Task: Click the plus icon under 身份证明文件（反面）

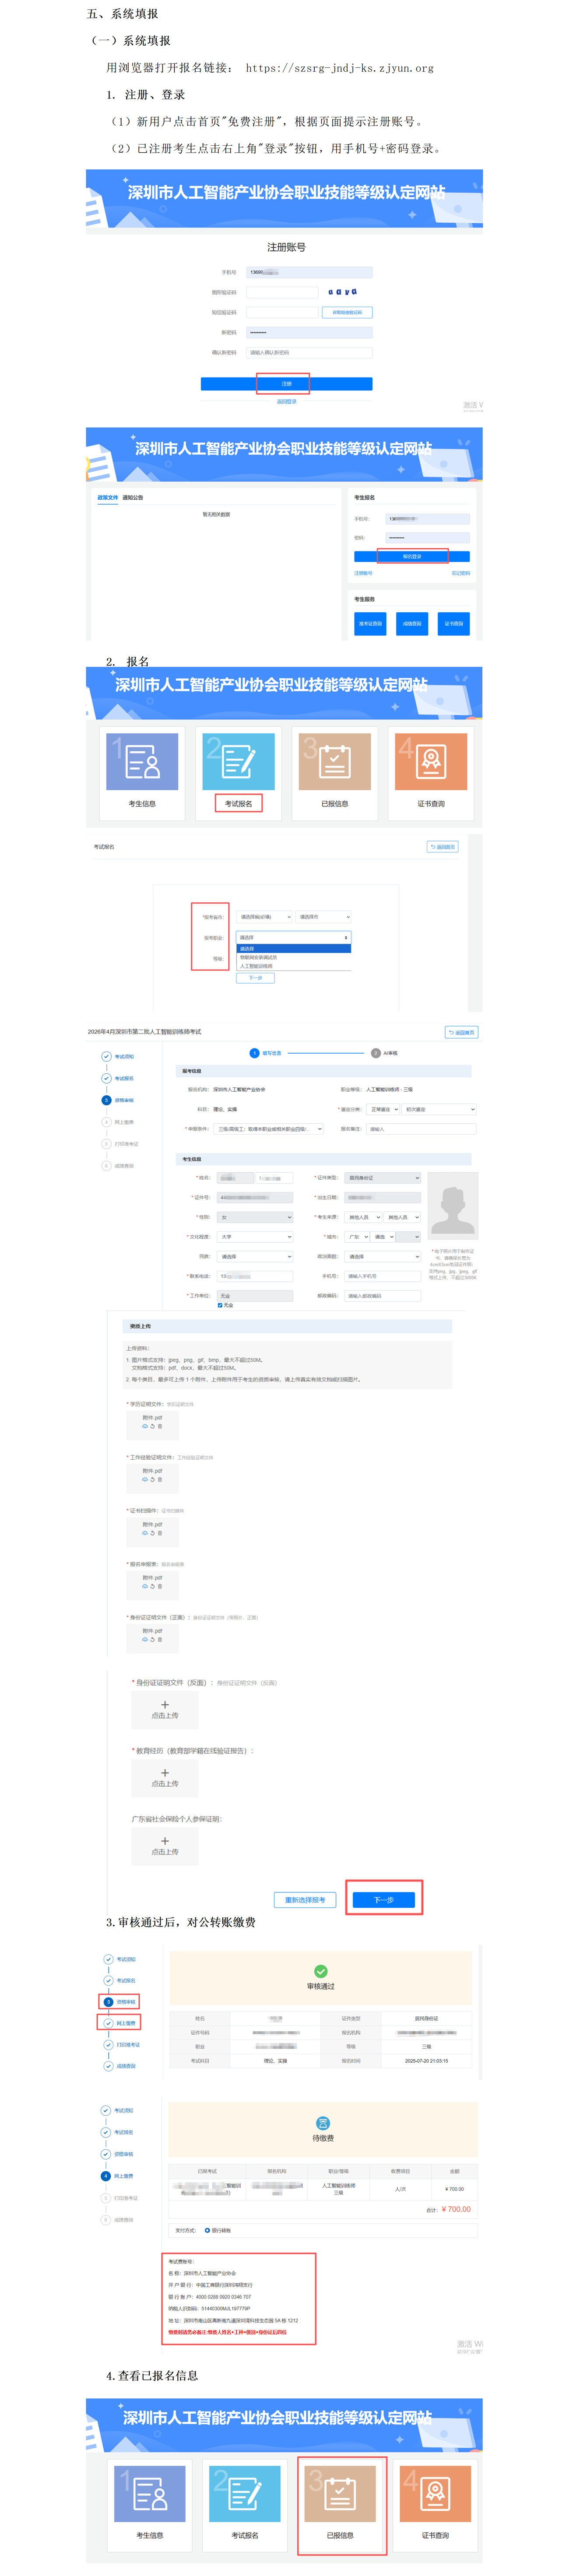Action: click(165, 1705)
